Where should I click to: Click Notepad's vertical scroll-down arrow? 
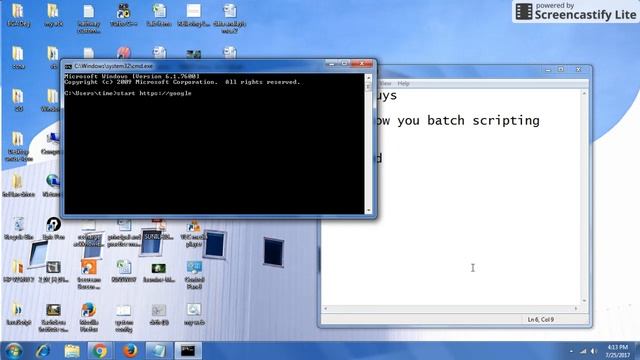coord(584,301)
